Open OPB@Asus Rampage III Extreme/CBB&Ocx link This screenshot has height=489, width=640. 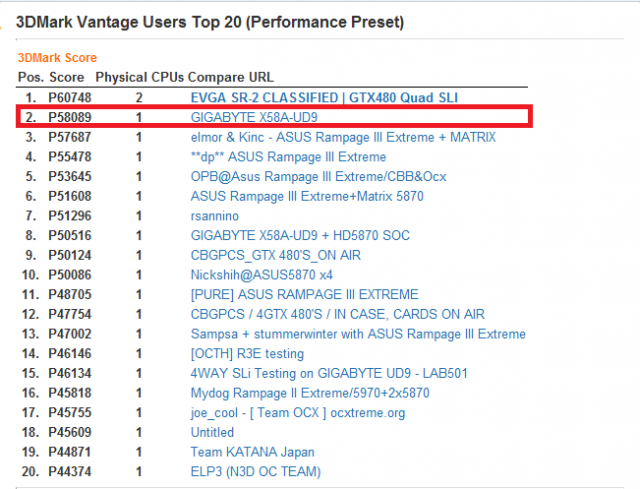point(318,177)
